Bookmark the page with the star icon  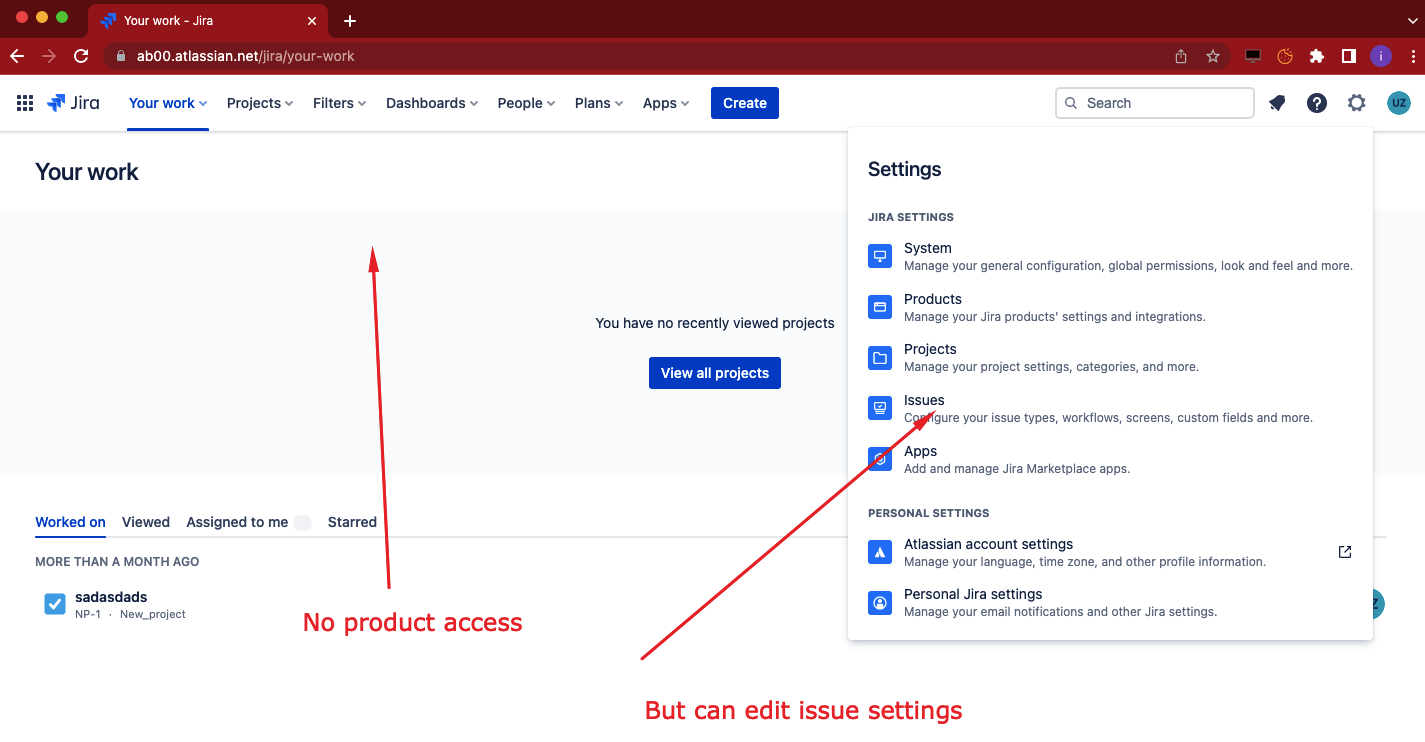pos(1213,56)
